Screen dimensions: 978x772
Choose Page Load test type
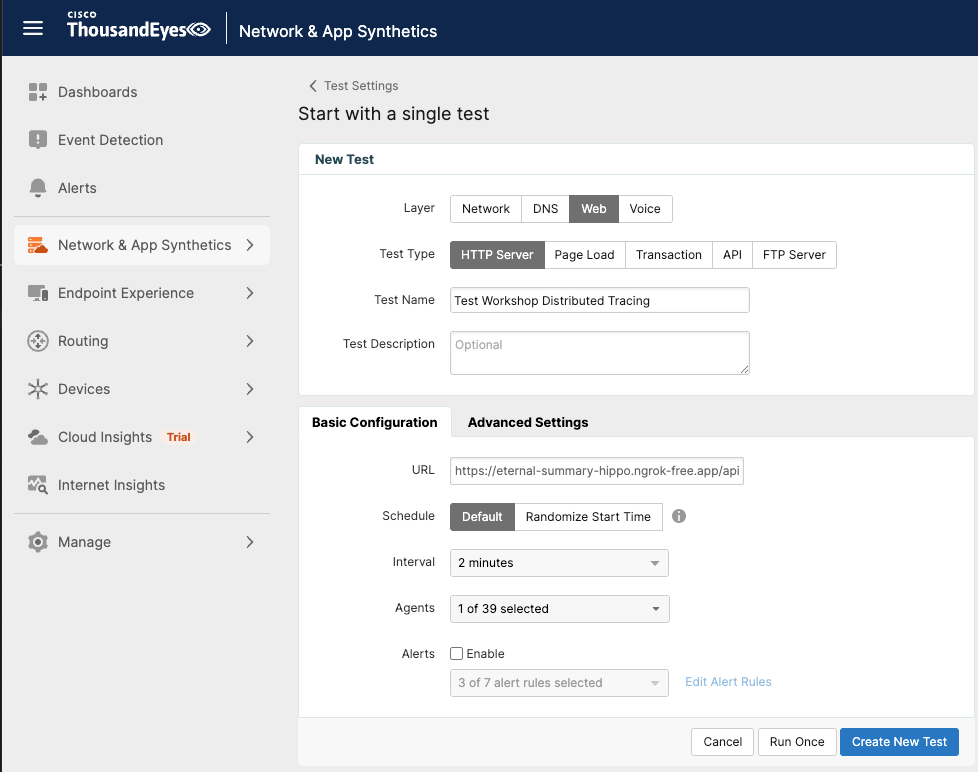(x=584, y=255)
